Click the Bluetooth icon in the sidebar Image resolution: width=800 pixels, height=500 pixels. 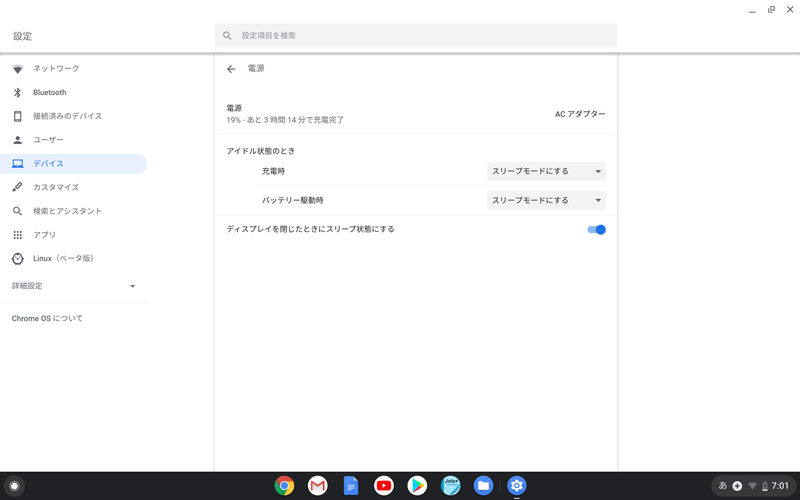(17, 92)
